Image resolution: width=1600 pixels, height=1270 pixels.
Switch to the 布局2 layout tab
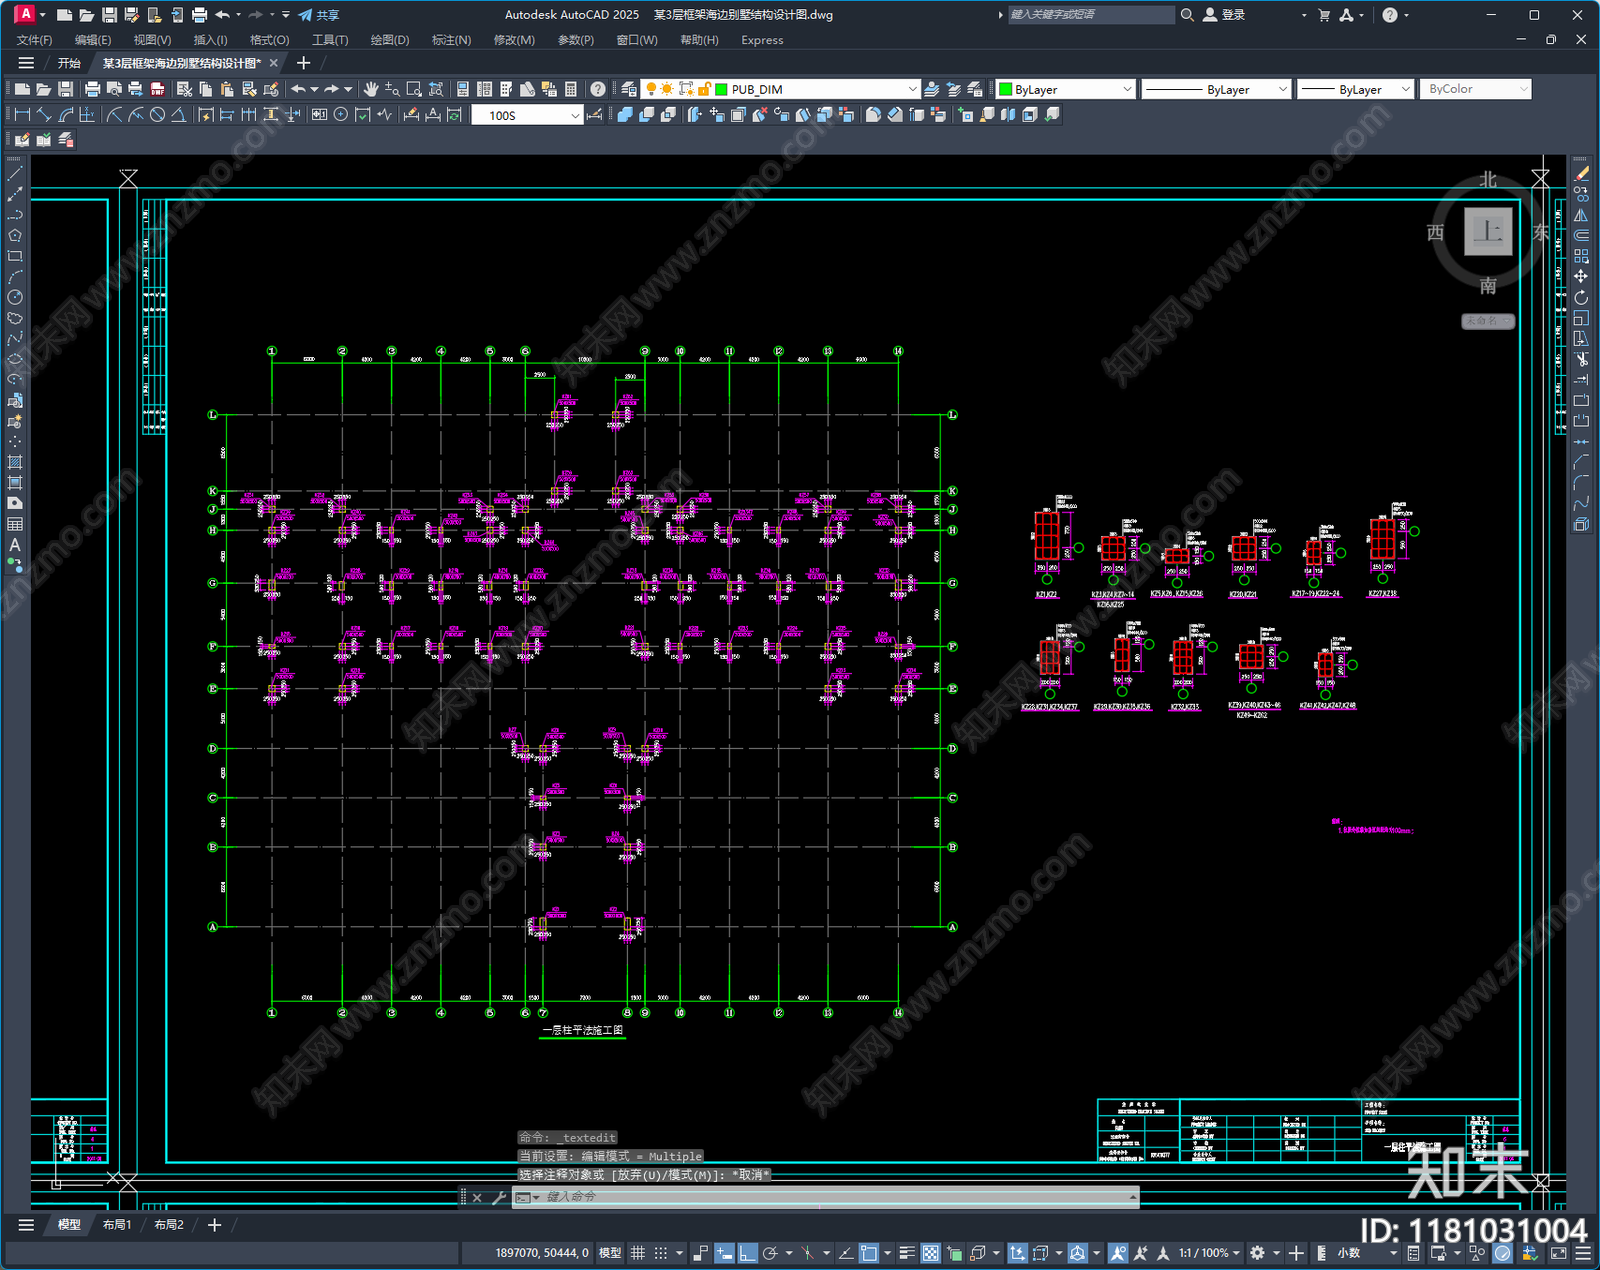tap(169, 1225)
